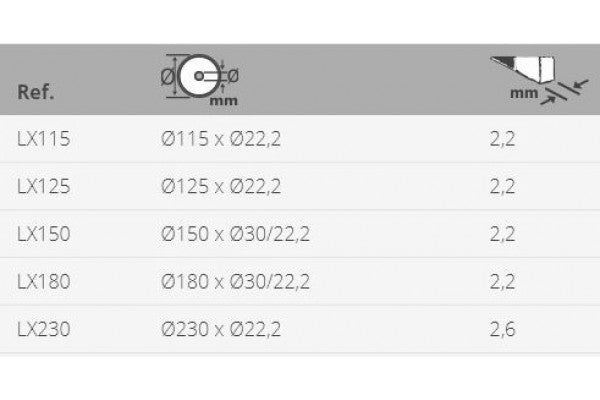Click the Ø230 x Ø22,2 dimension

tap(221, 330)
